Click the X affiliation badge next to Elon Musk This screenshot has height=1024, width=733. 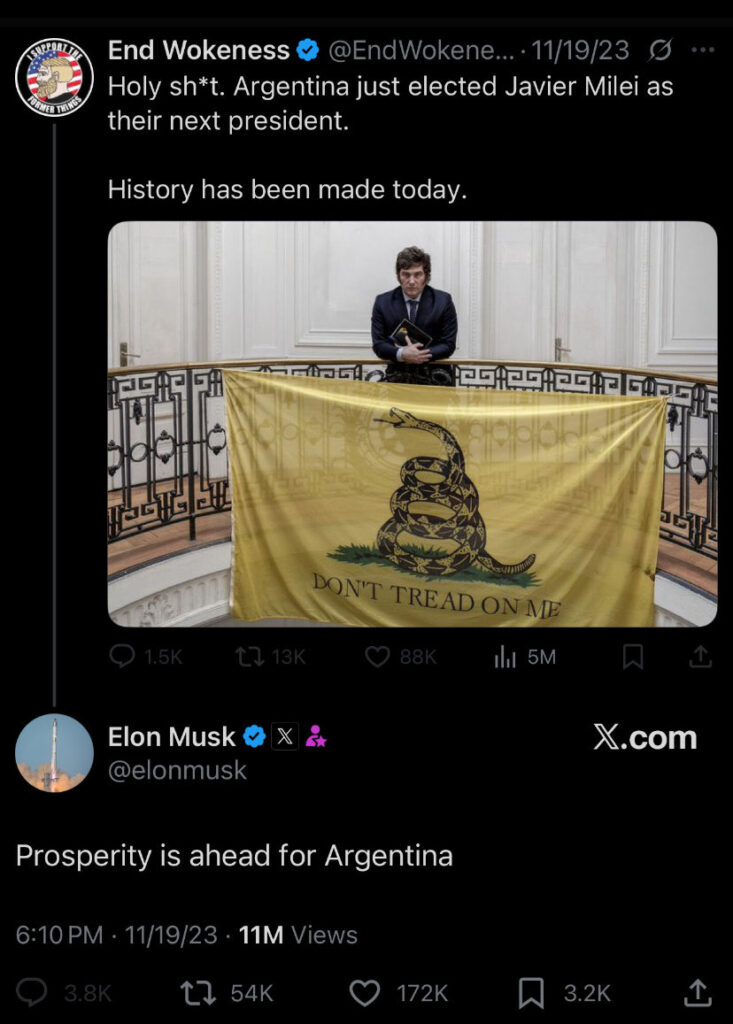pos(285,737)
